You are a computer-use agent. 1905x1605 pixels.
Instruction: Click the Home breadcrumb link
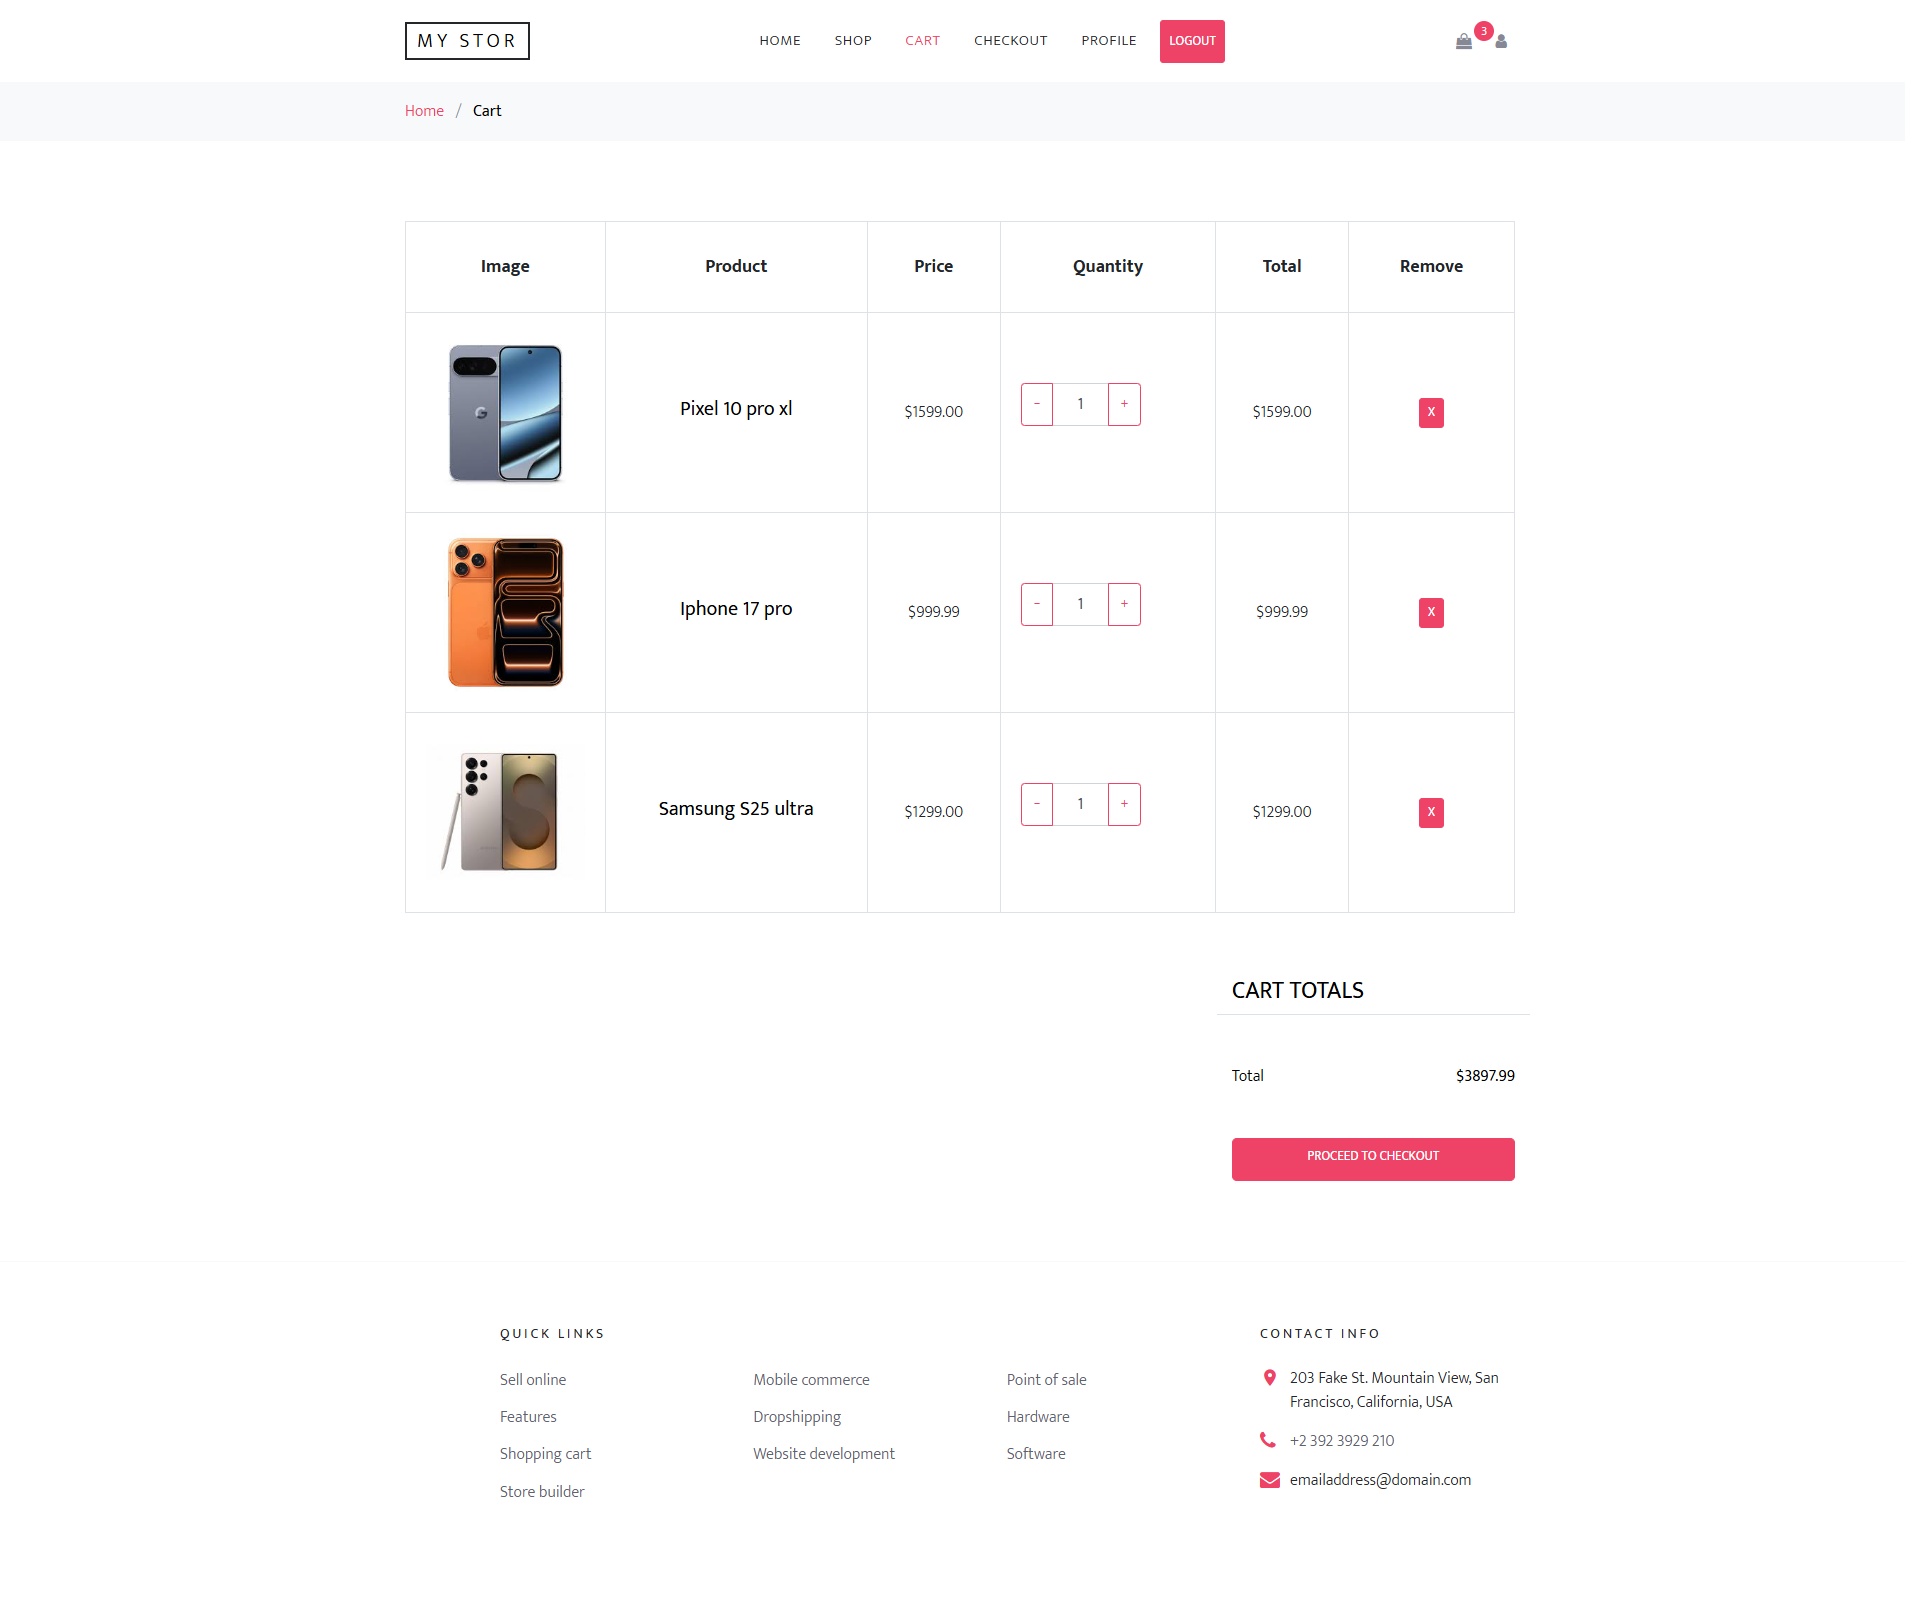coord(424,111)
